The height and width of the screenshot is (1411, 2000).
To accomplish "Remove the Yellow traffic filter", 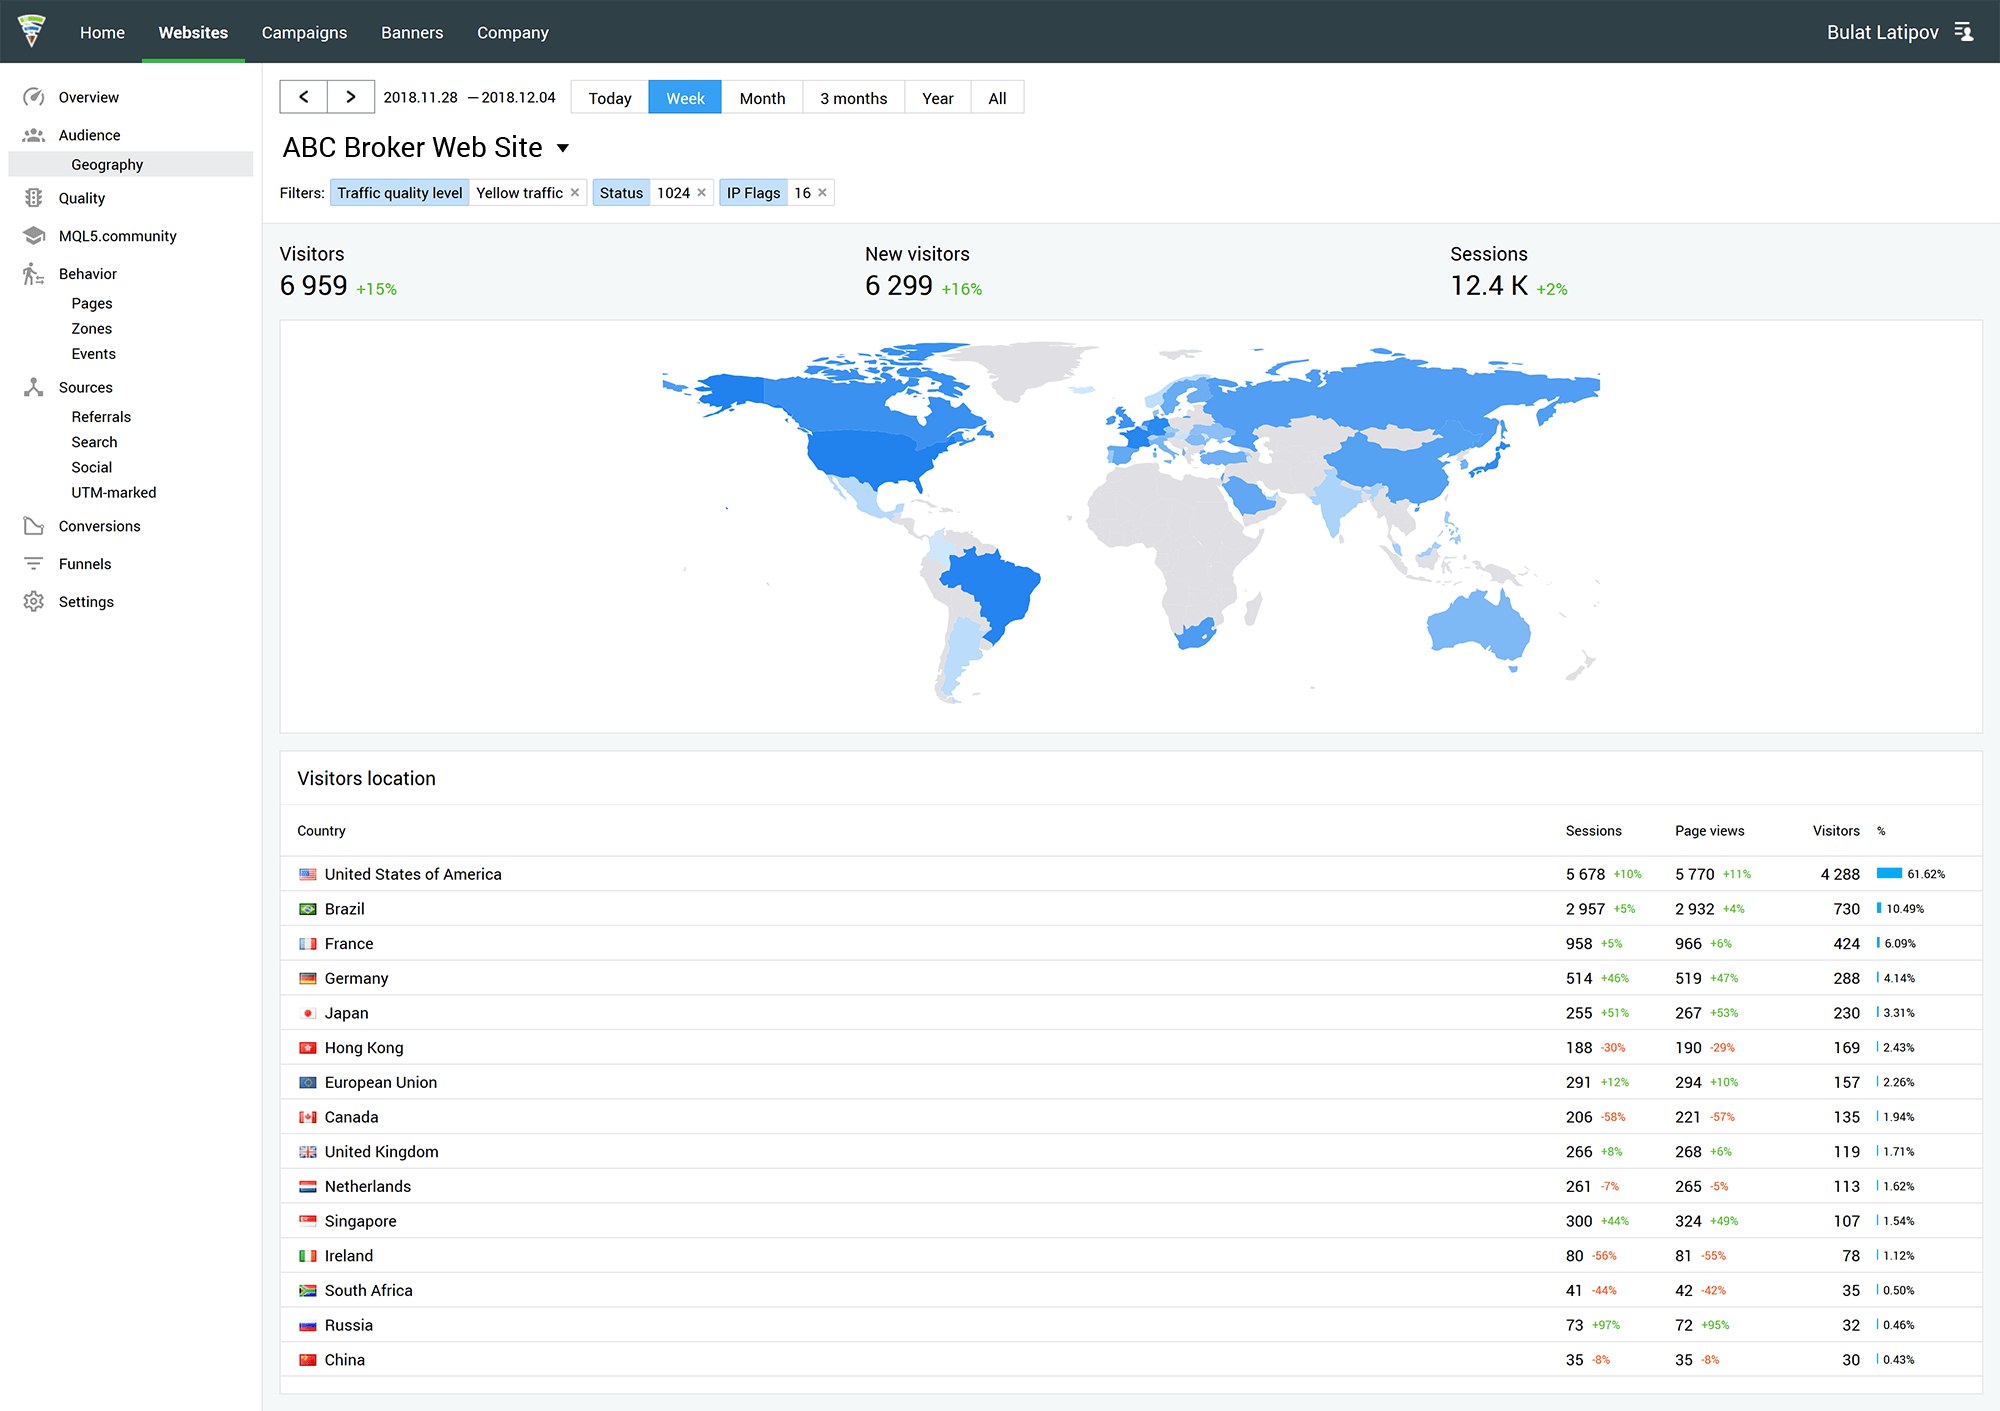I will (x=576, y=192).
